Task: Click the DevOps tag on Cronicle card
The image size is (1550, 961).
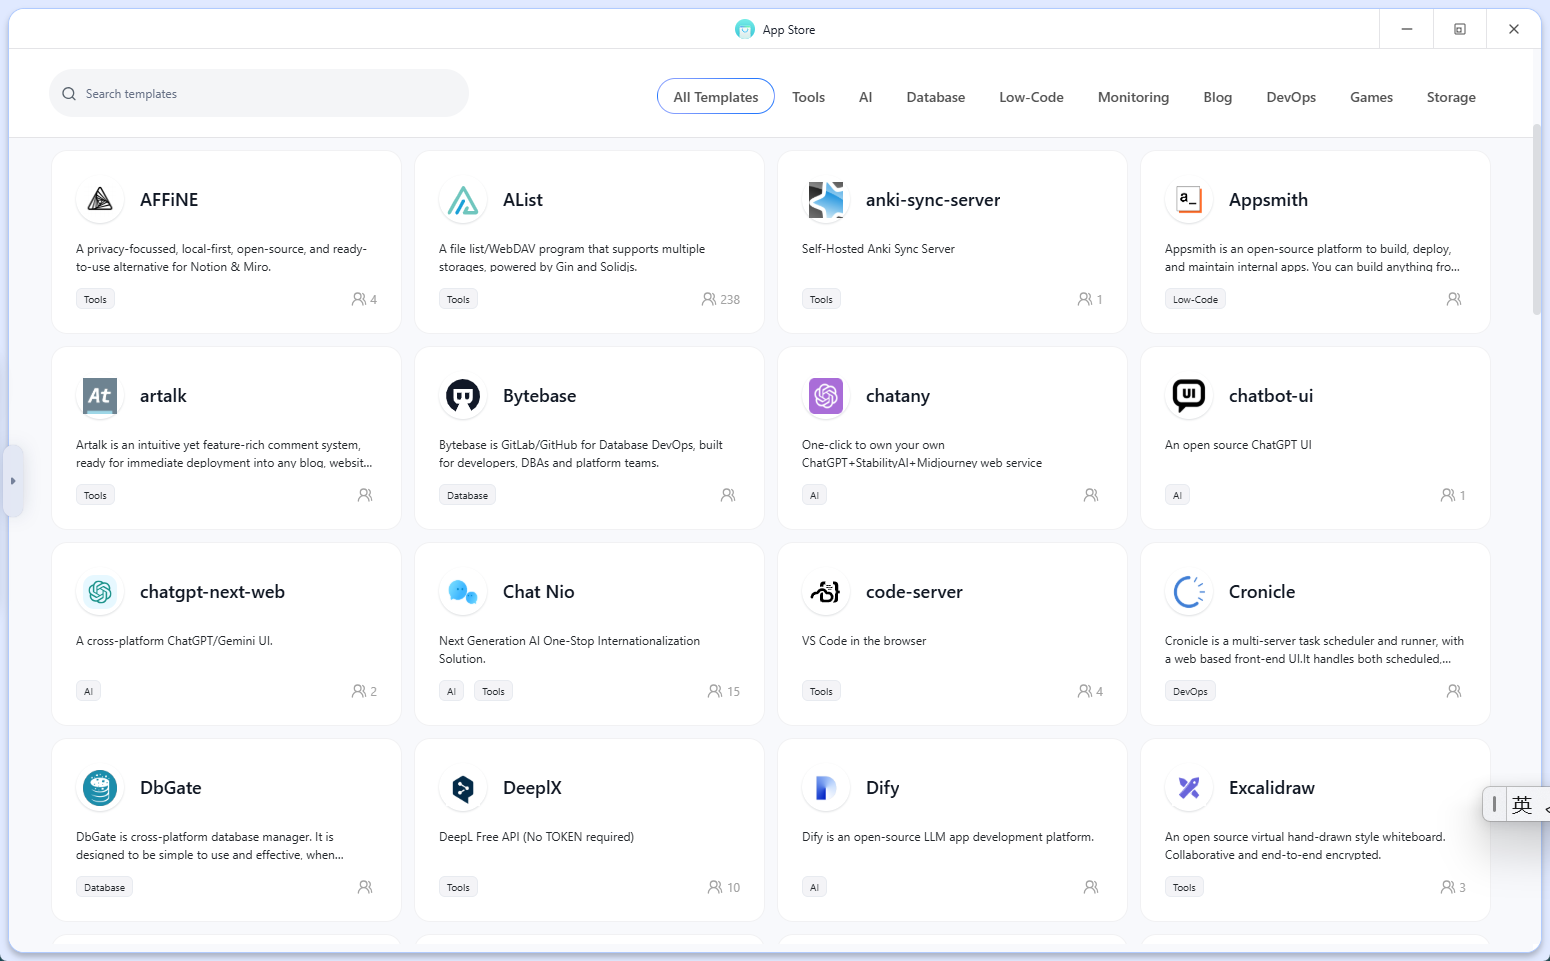Action: coord(1190,691)
